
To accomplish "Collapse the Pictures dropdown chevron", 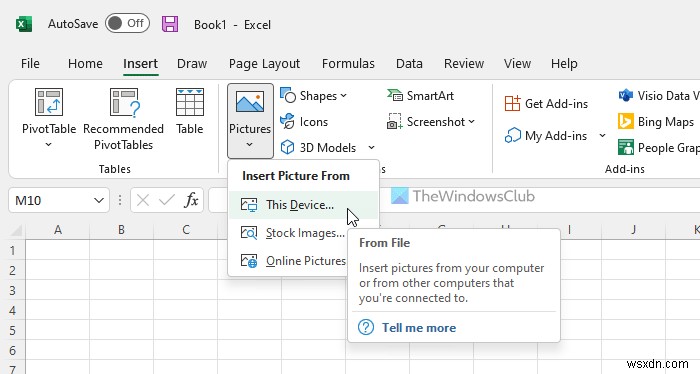I will click(250, 145).
